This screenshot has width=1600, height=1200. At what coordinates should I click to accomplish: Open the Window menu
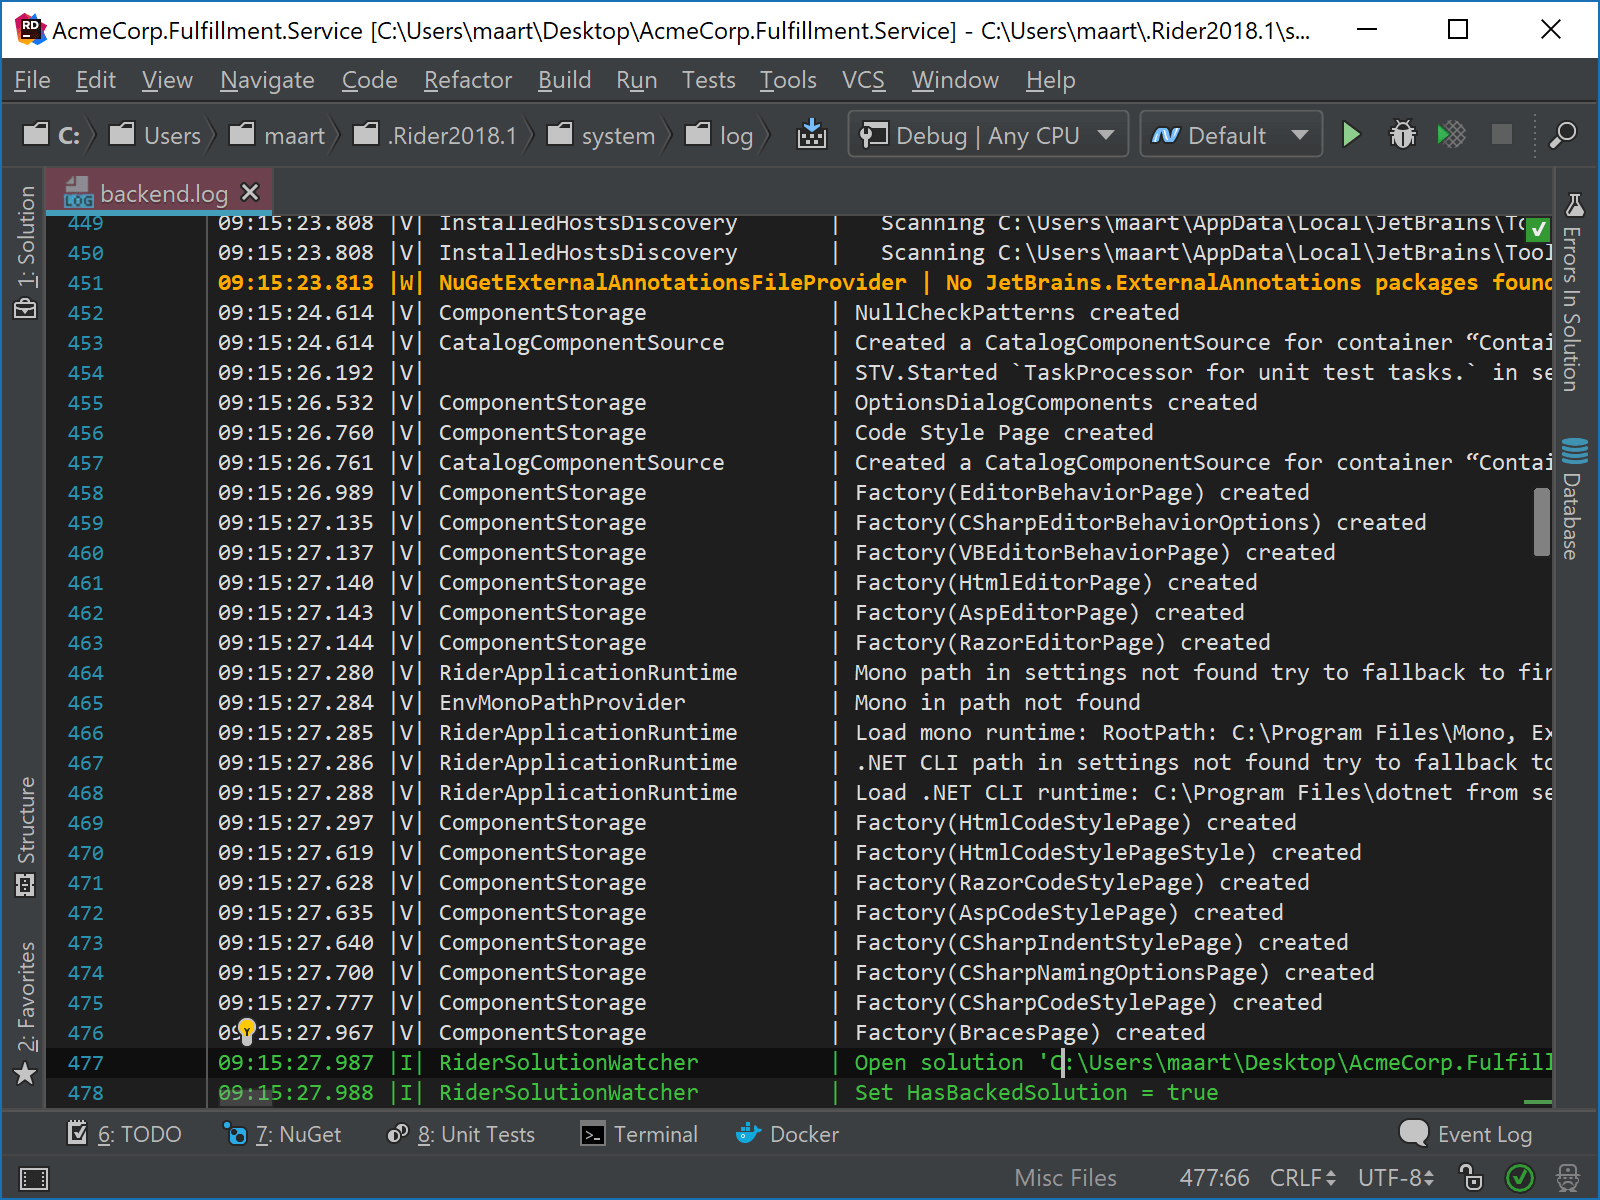coord(955,80)
